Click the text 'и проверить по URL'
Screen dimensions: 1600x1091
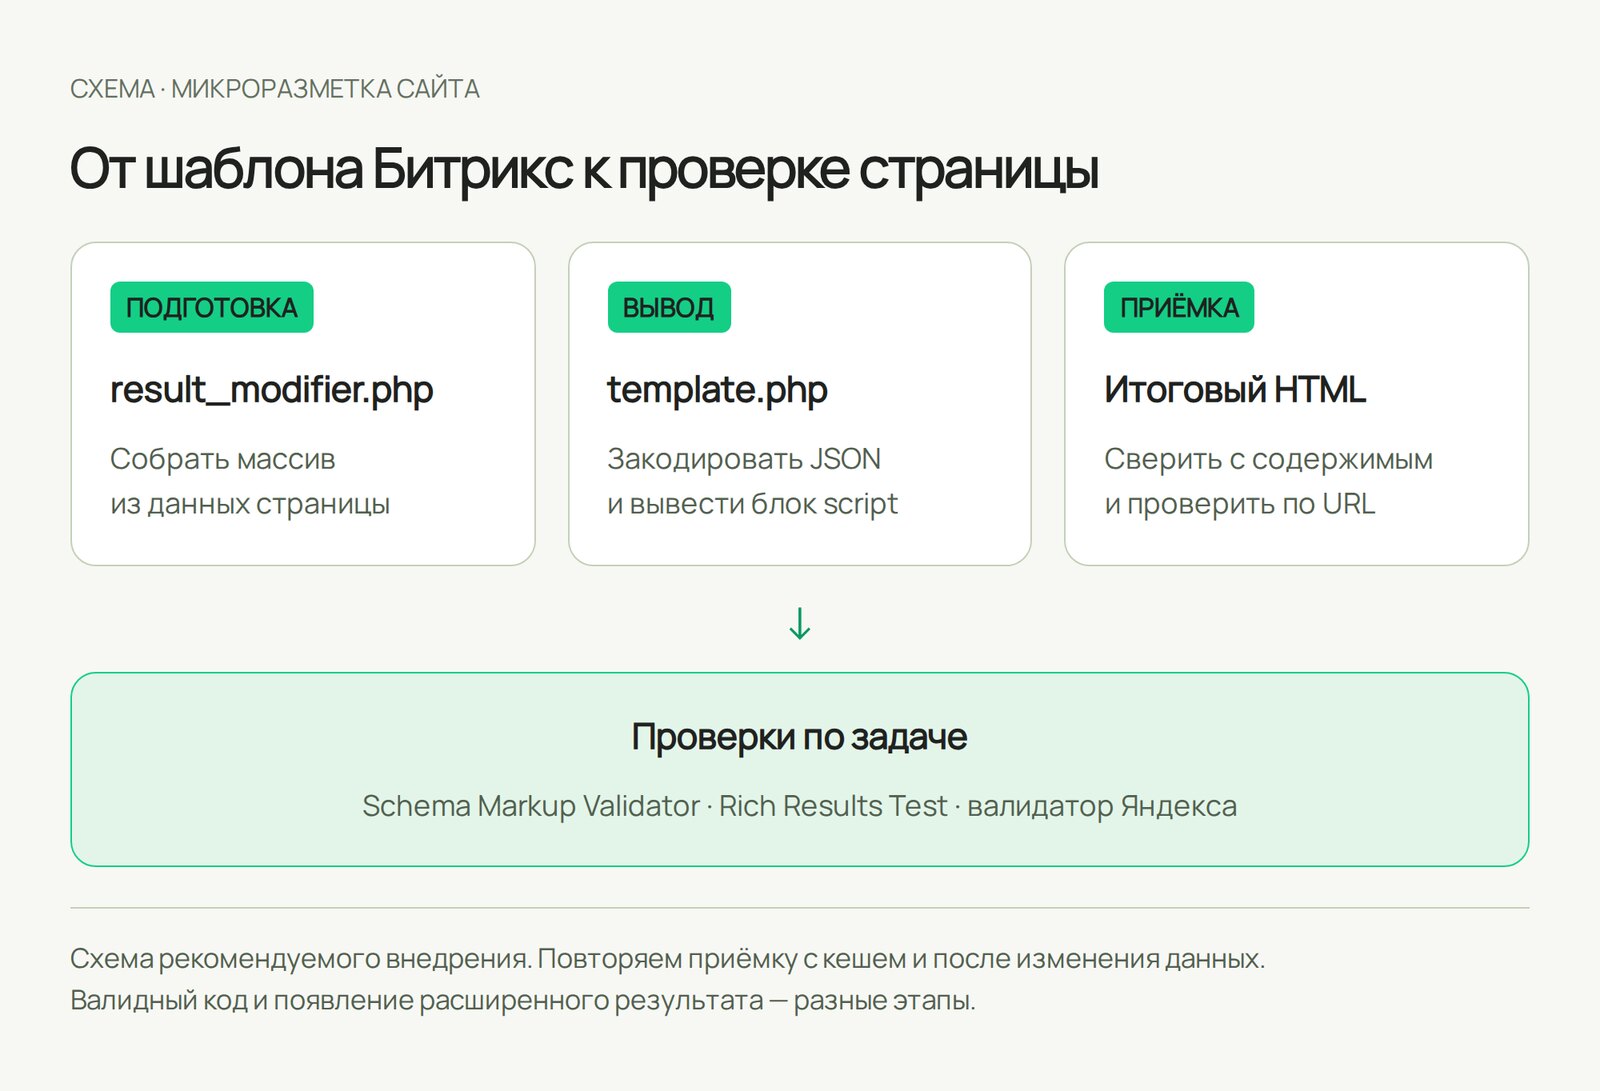pos(1240,504)
